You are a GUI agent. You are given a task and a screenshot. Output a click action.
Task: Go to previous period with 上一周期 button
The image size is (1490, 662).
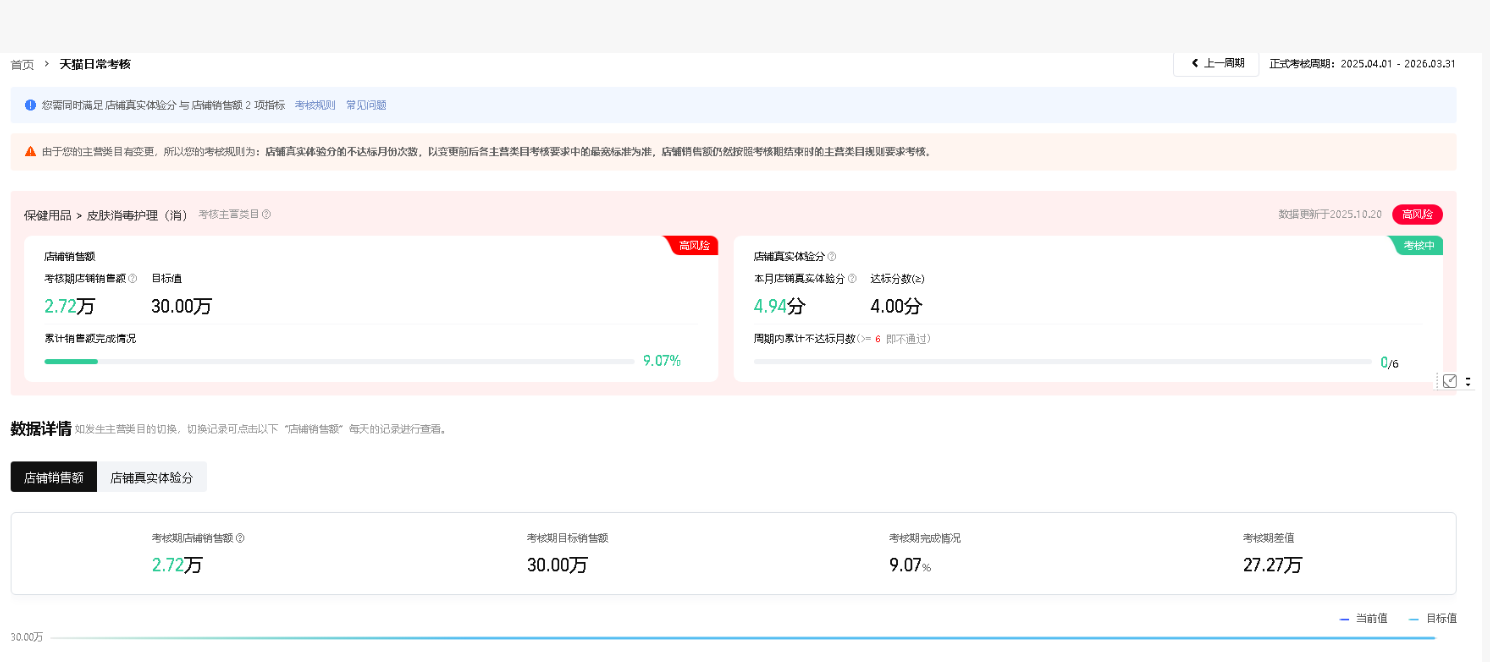1216,63
